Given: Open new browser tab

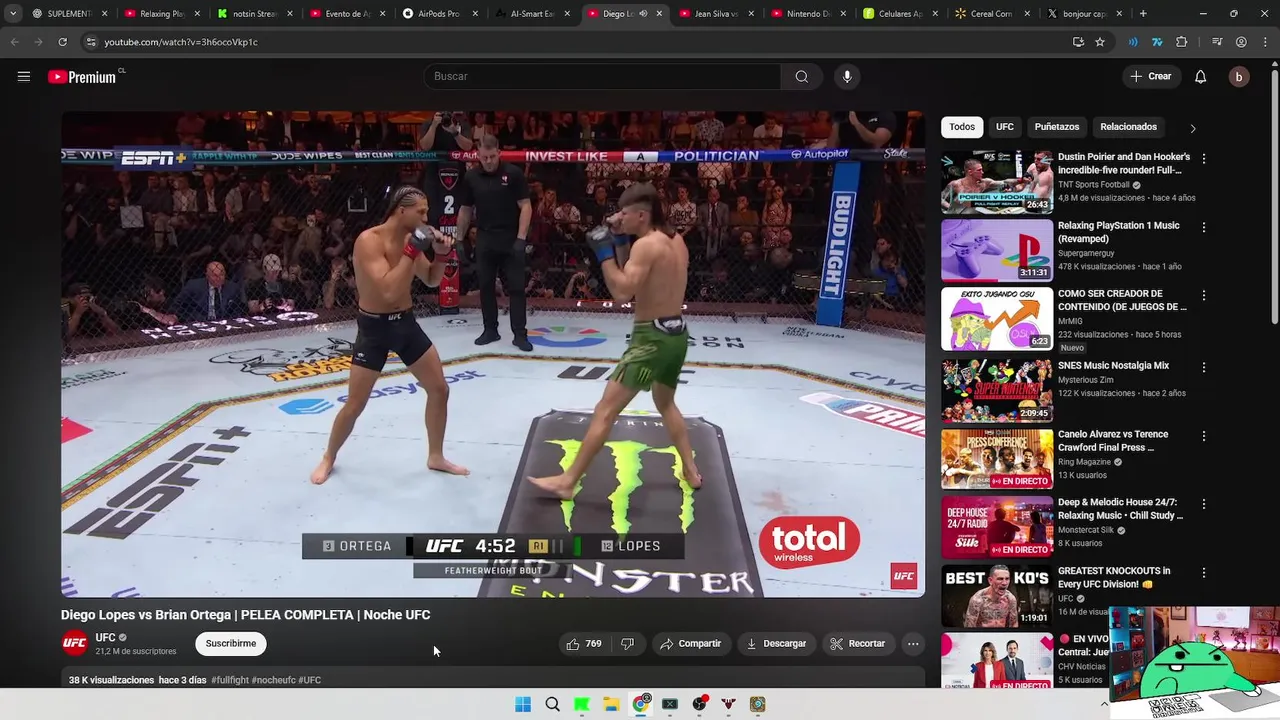Looking at the screenshot, I should pos(1143,14).
